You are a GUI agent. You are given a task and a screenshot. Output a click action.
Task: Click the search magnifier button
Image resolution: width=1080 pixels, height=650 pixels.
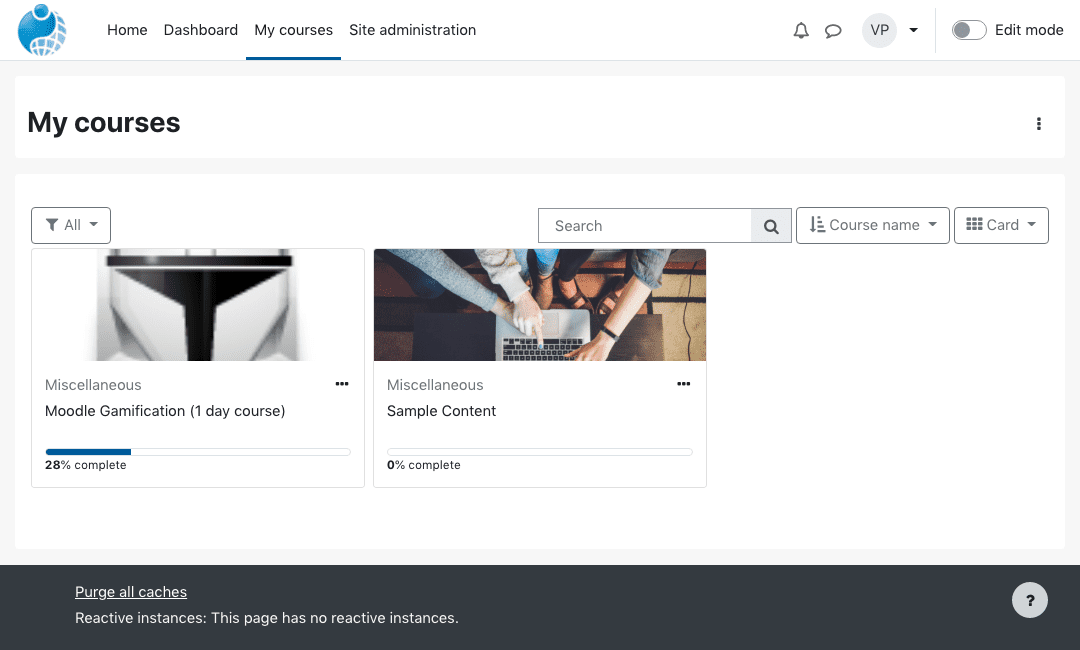(771, 226)
